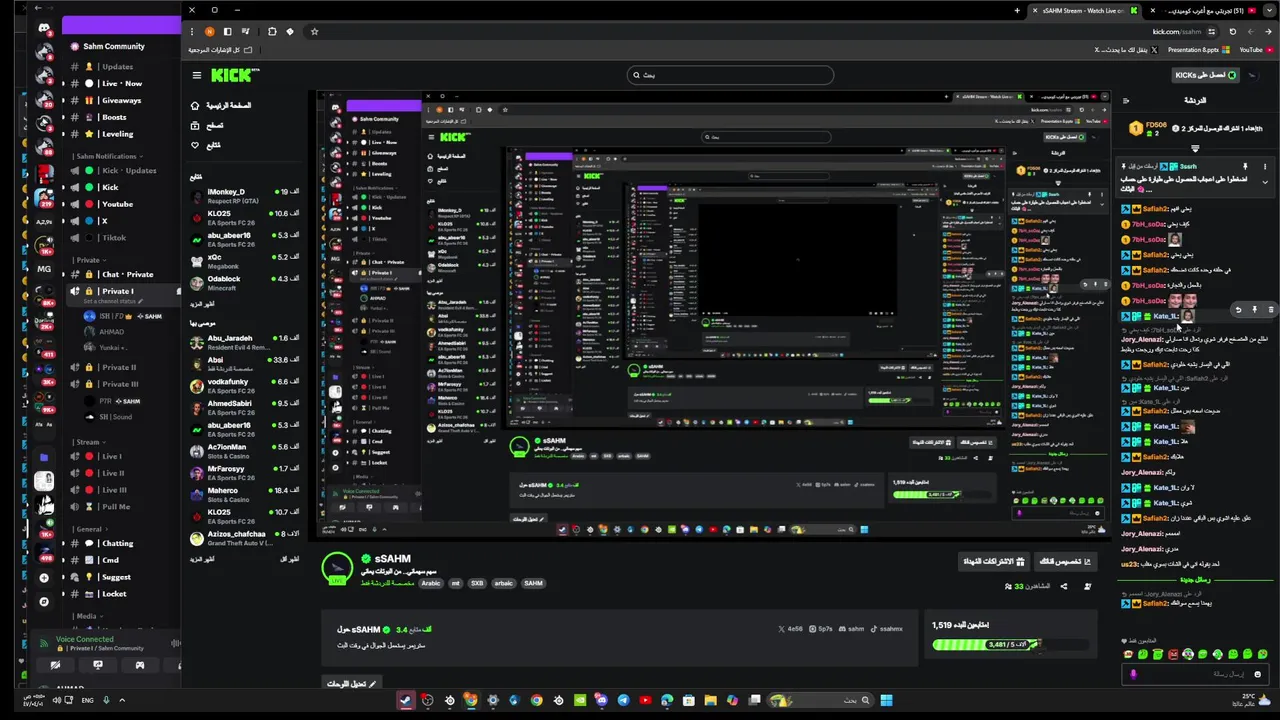Toggle microphone icon in system tray
Screen dimensions: 1280x720
click(106, 700)
